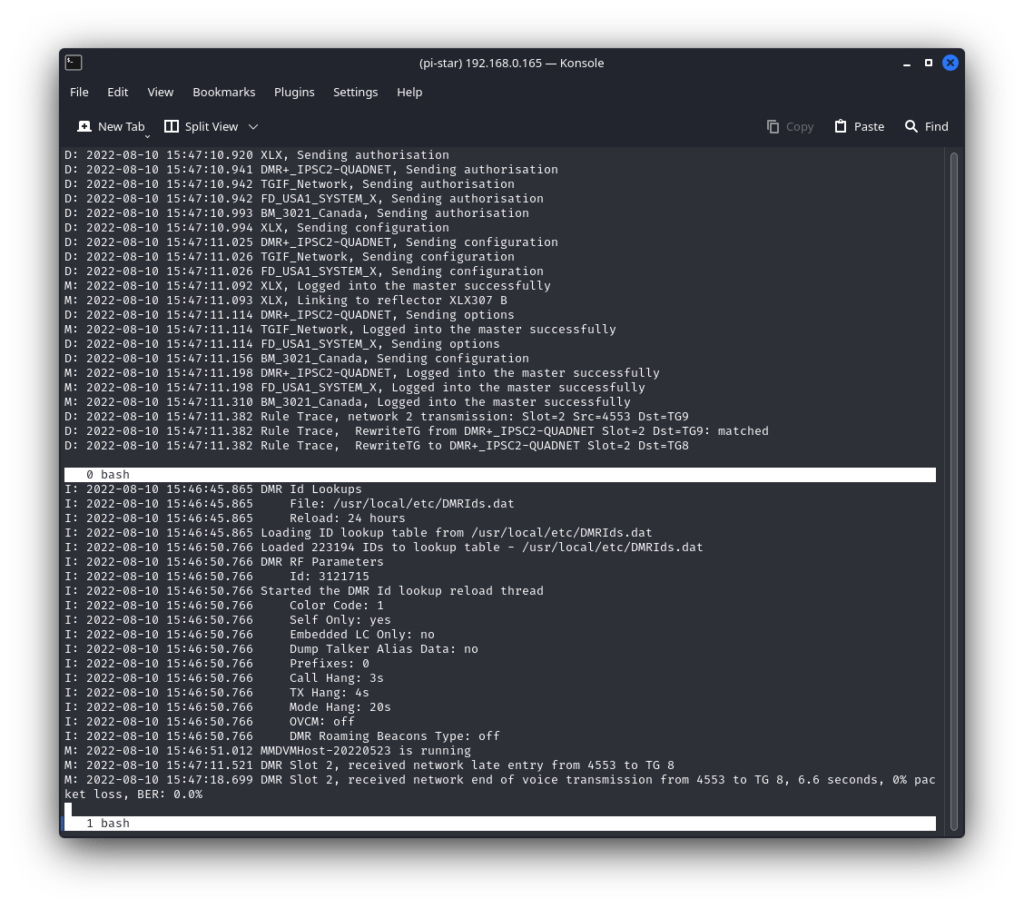The width and height of the screenshot is (1024, 908).
Task: Click the 'Id: 3121715' line
Action: pyautogui.click(x=217, y=576)
